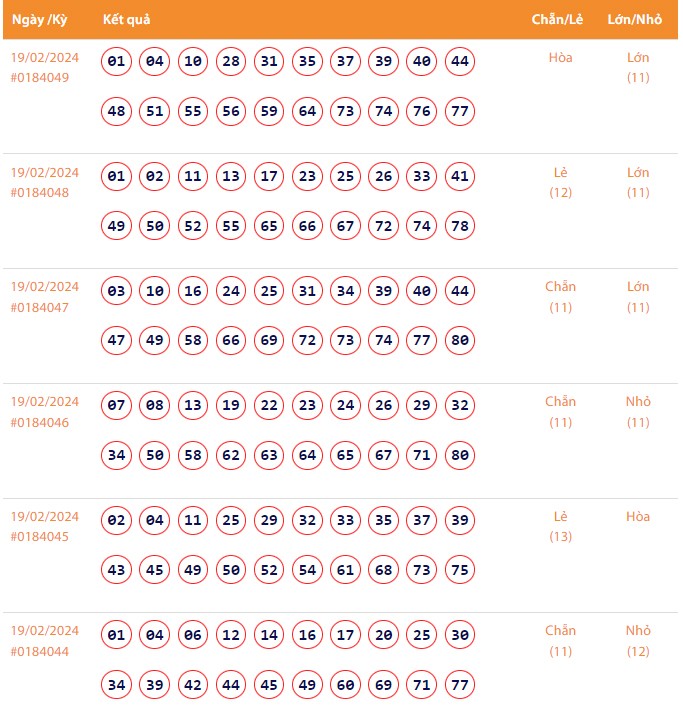Open draw ID #0184049

tap(40, 77)
